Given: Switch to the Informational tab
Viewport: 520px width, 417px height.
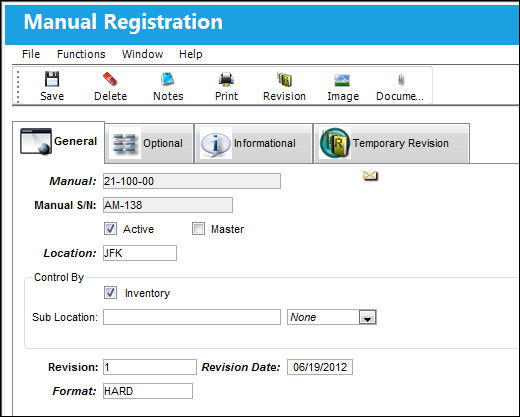Looking at the screenshot, I should (x=253, y=143).
